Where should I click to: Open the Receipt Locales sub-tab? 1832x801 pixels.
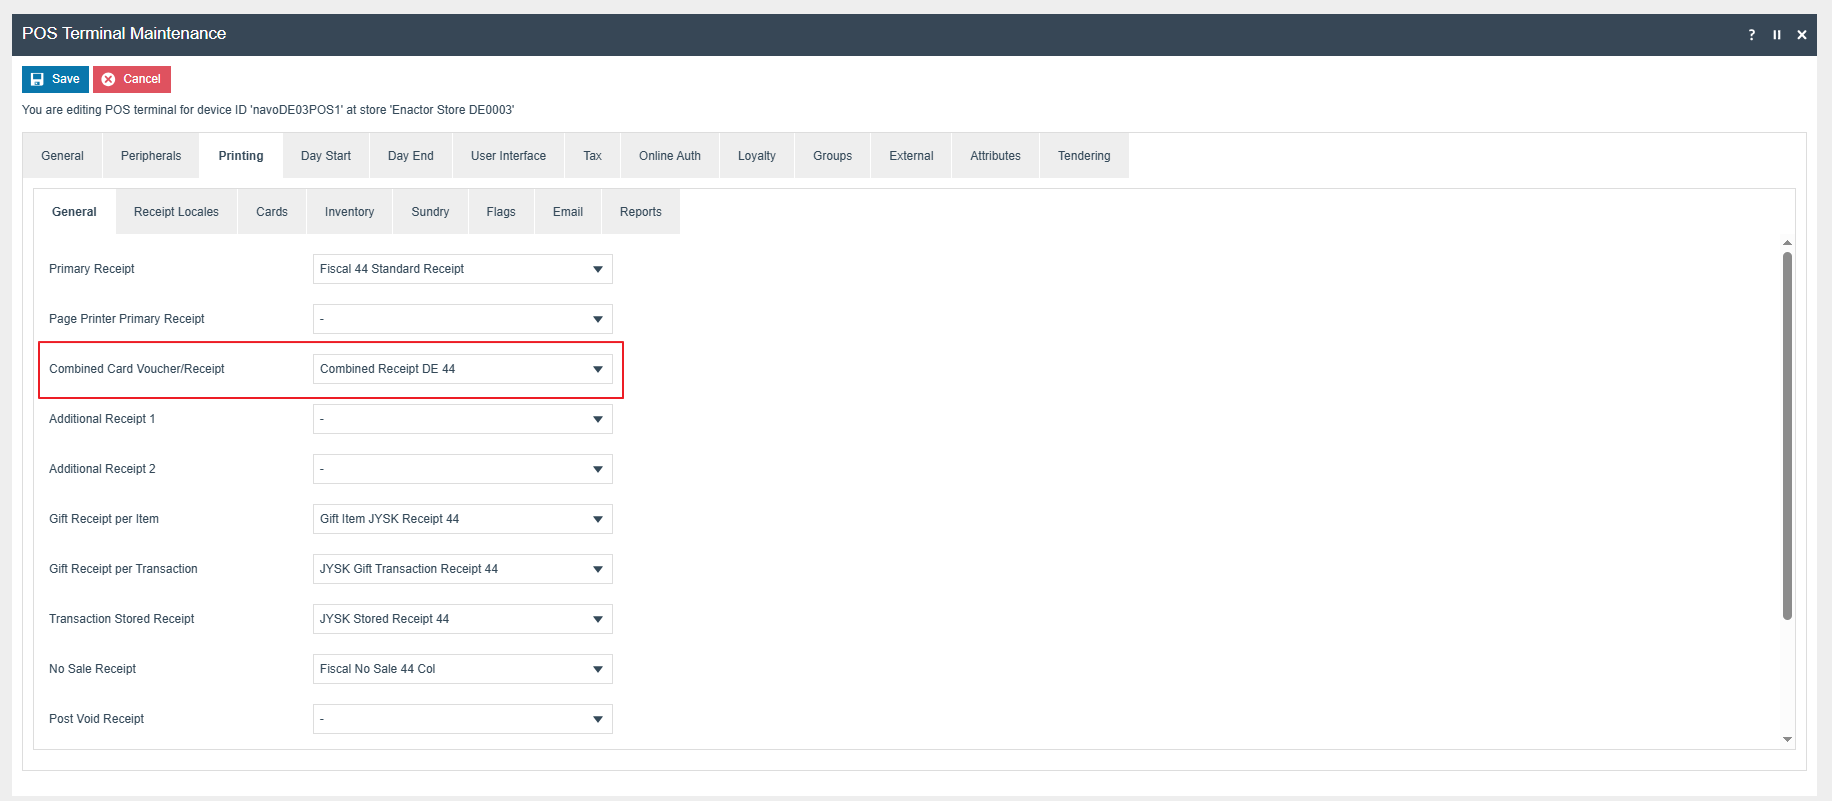click(x=176, y=212)
